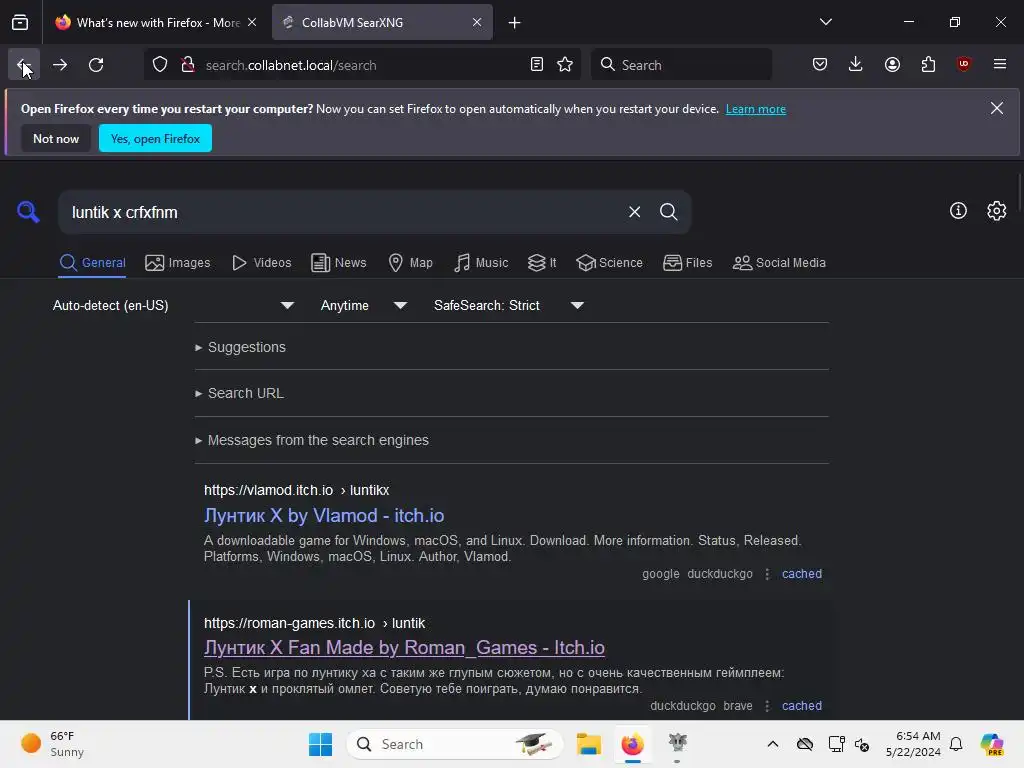Open the notifications bell in taskbar
Viewport: 1024px width, 768px height.
(956, 744)
